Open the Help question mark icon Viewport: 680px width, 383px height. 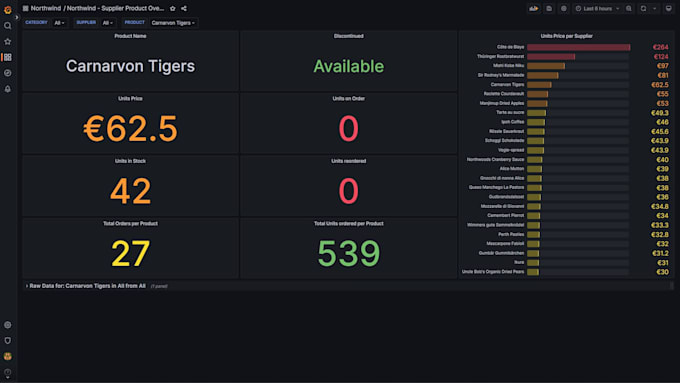(8, 372)
